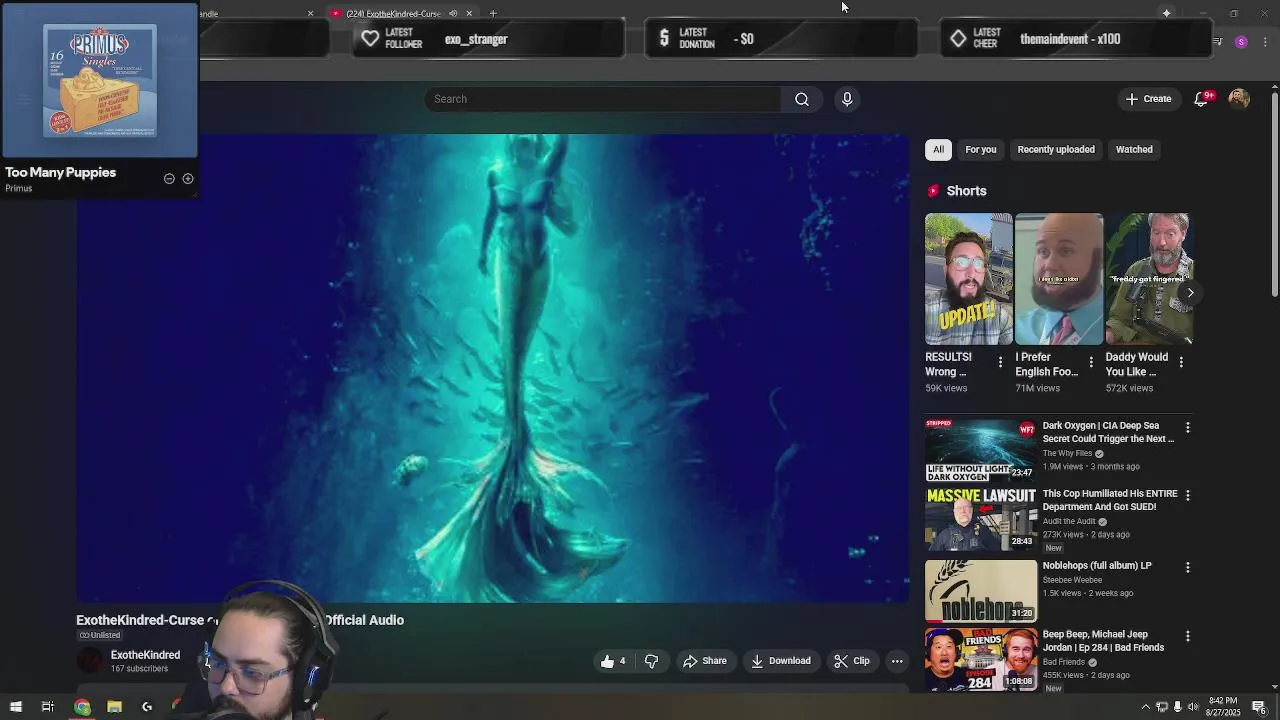Open a new browser tab with plus

pyautogui.click(x=493, y=13)
